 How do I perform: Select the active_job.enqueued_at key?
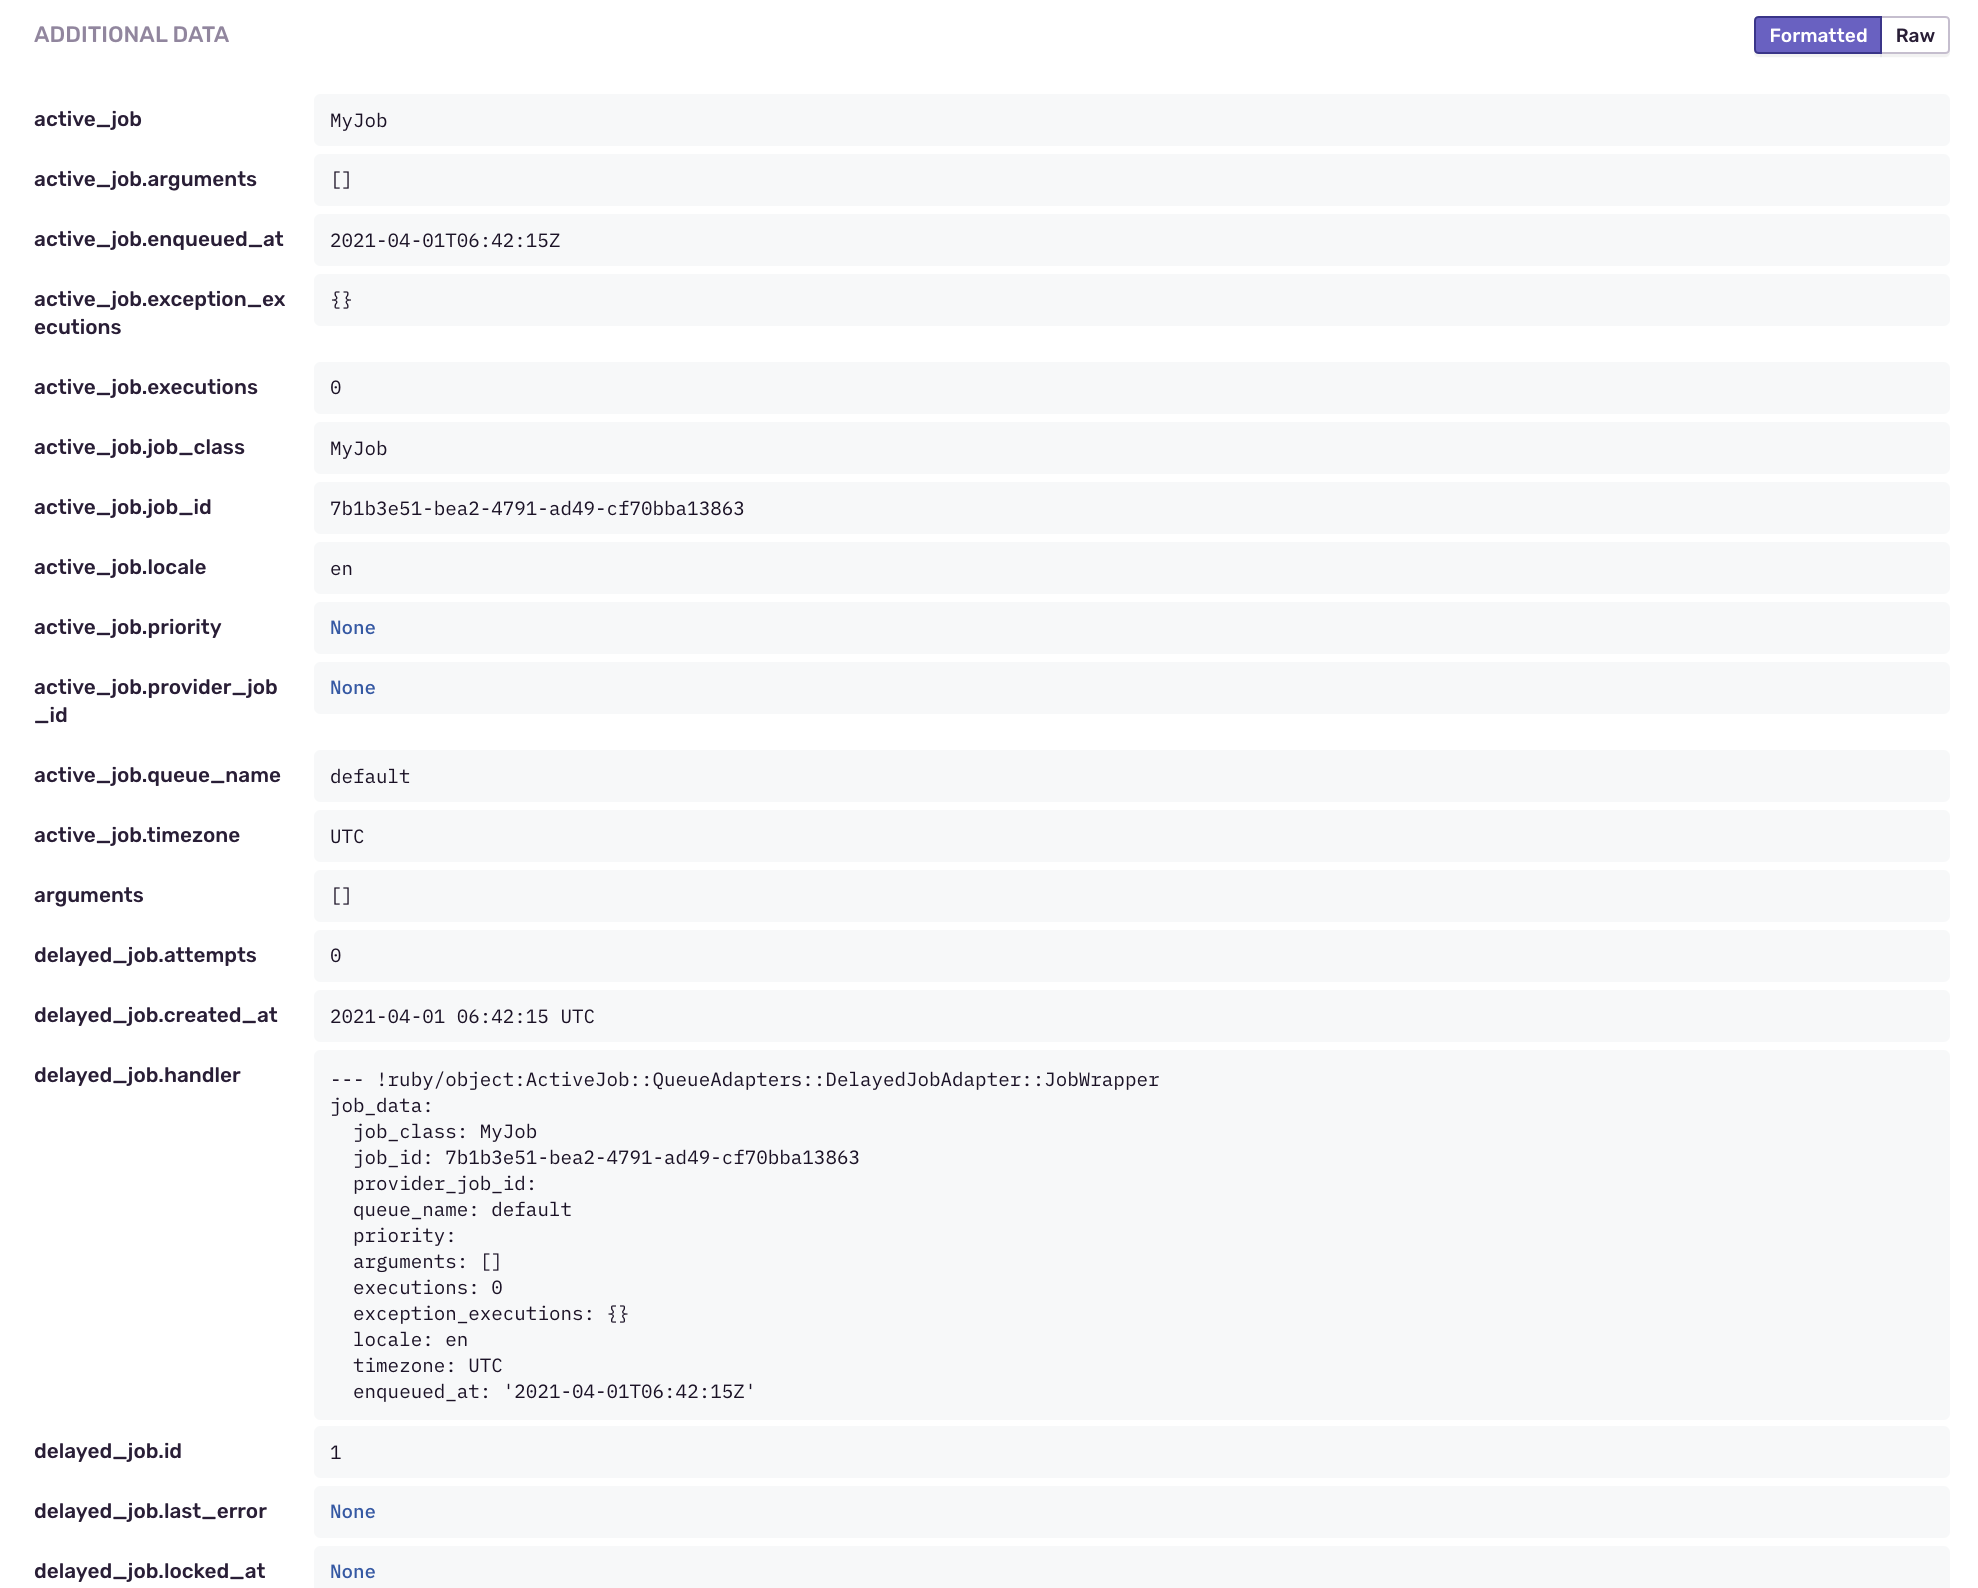159,239
